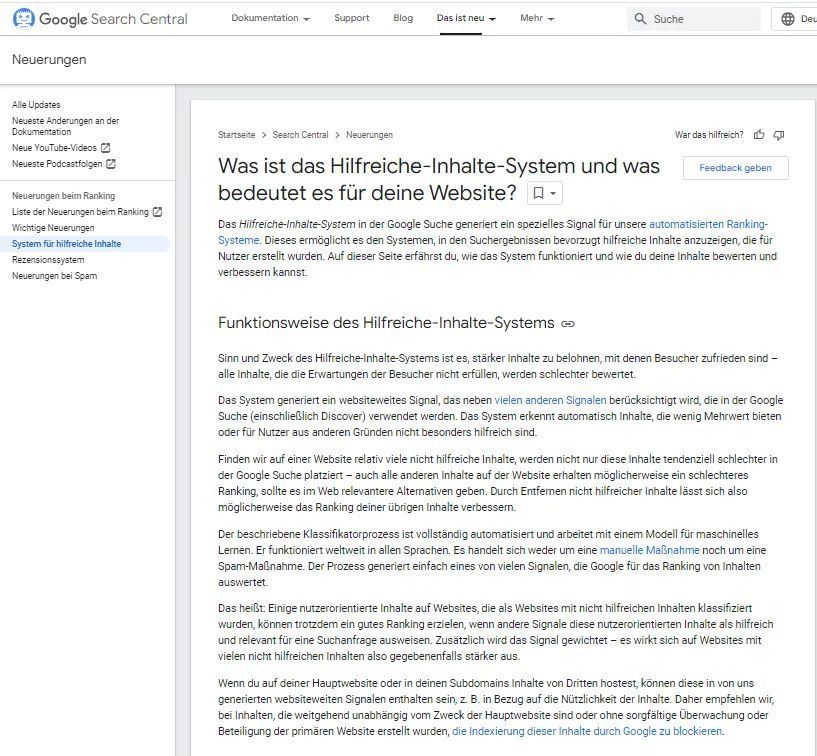
Task: Open the bookmark dropdown arrow by the title
Action: pyautogui.click(x=553, y=193)
